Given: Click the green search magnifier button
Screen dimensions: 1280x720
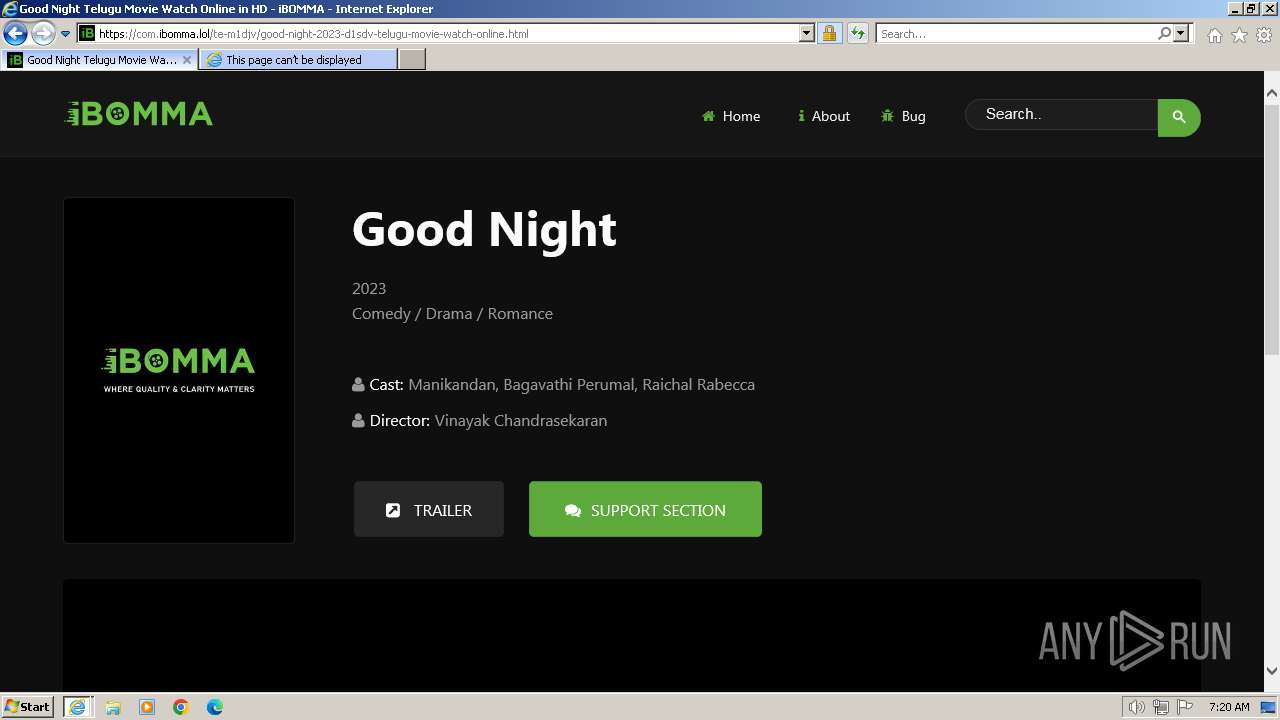Looking at the screenshot, I should 1179,117.
